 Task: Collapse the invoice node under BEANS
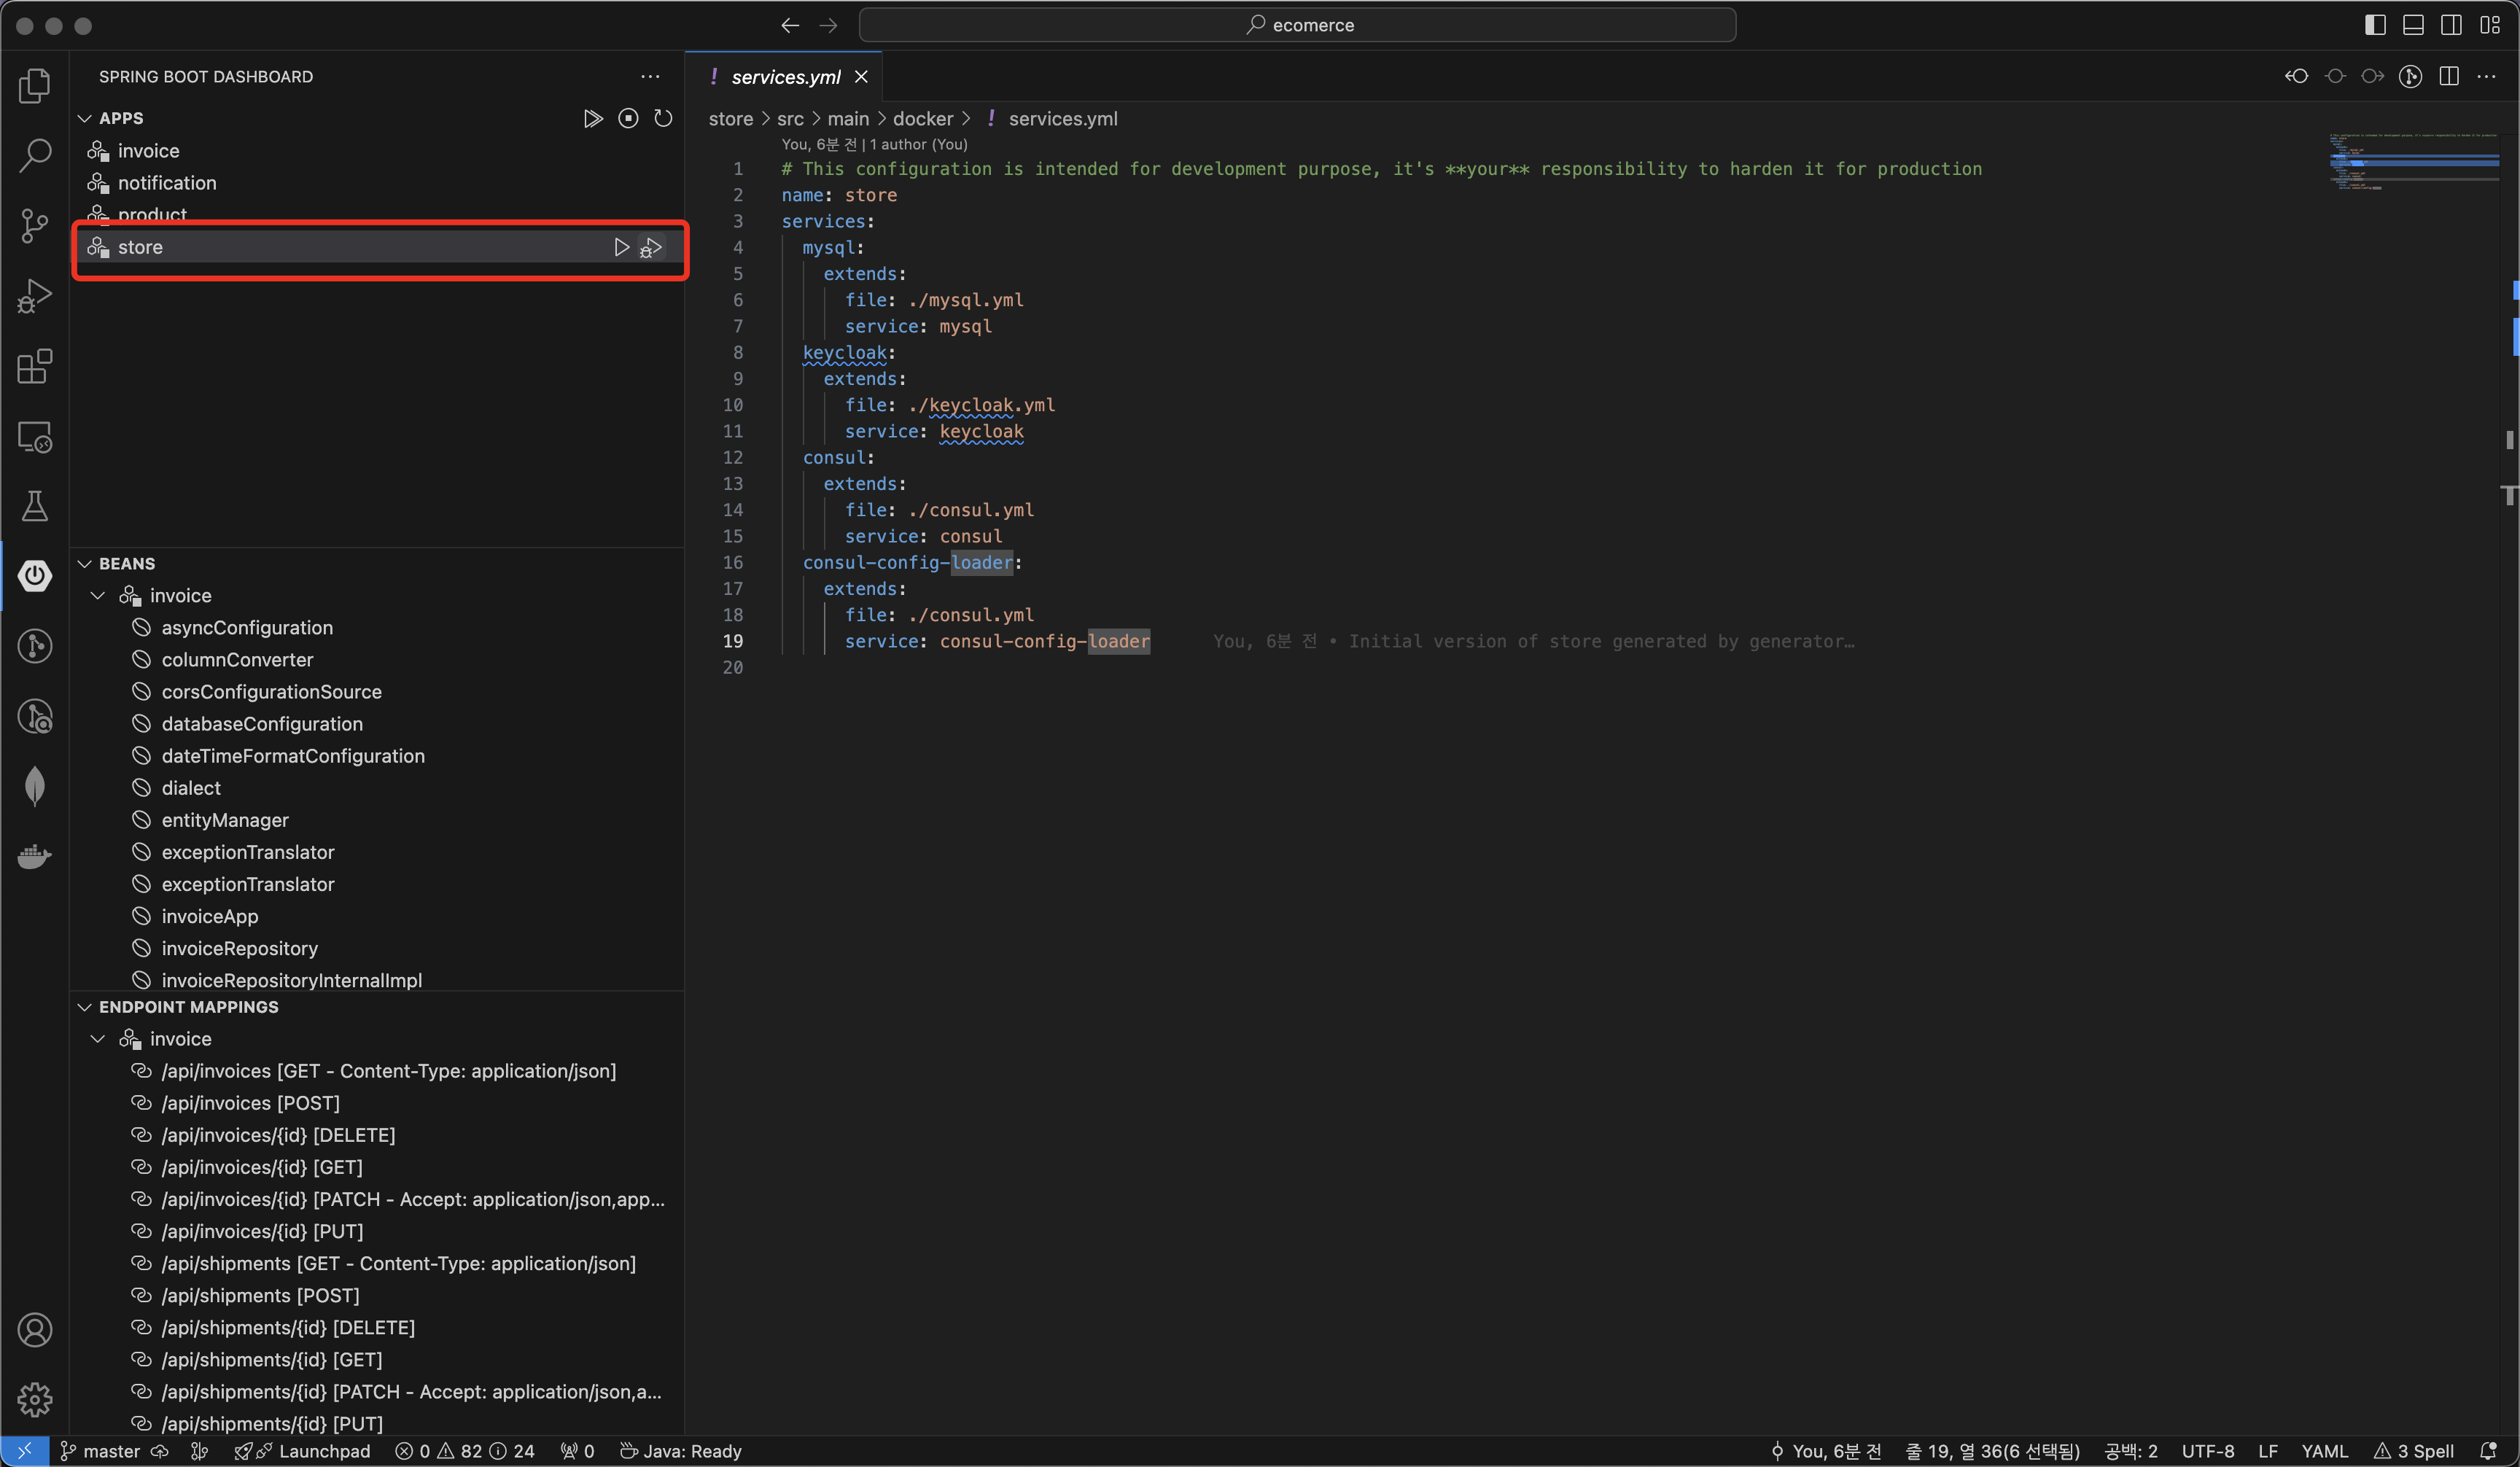point(98,596)
